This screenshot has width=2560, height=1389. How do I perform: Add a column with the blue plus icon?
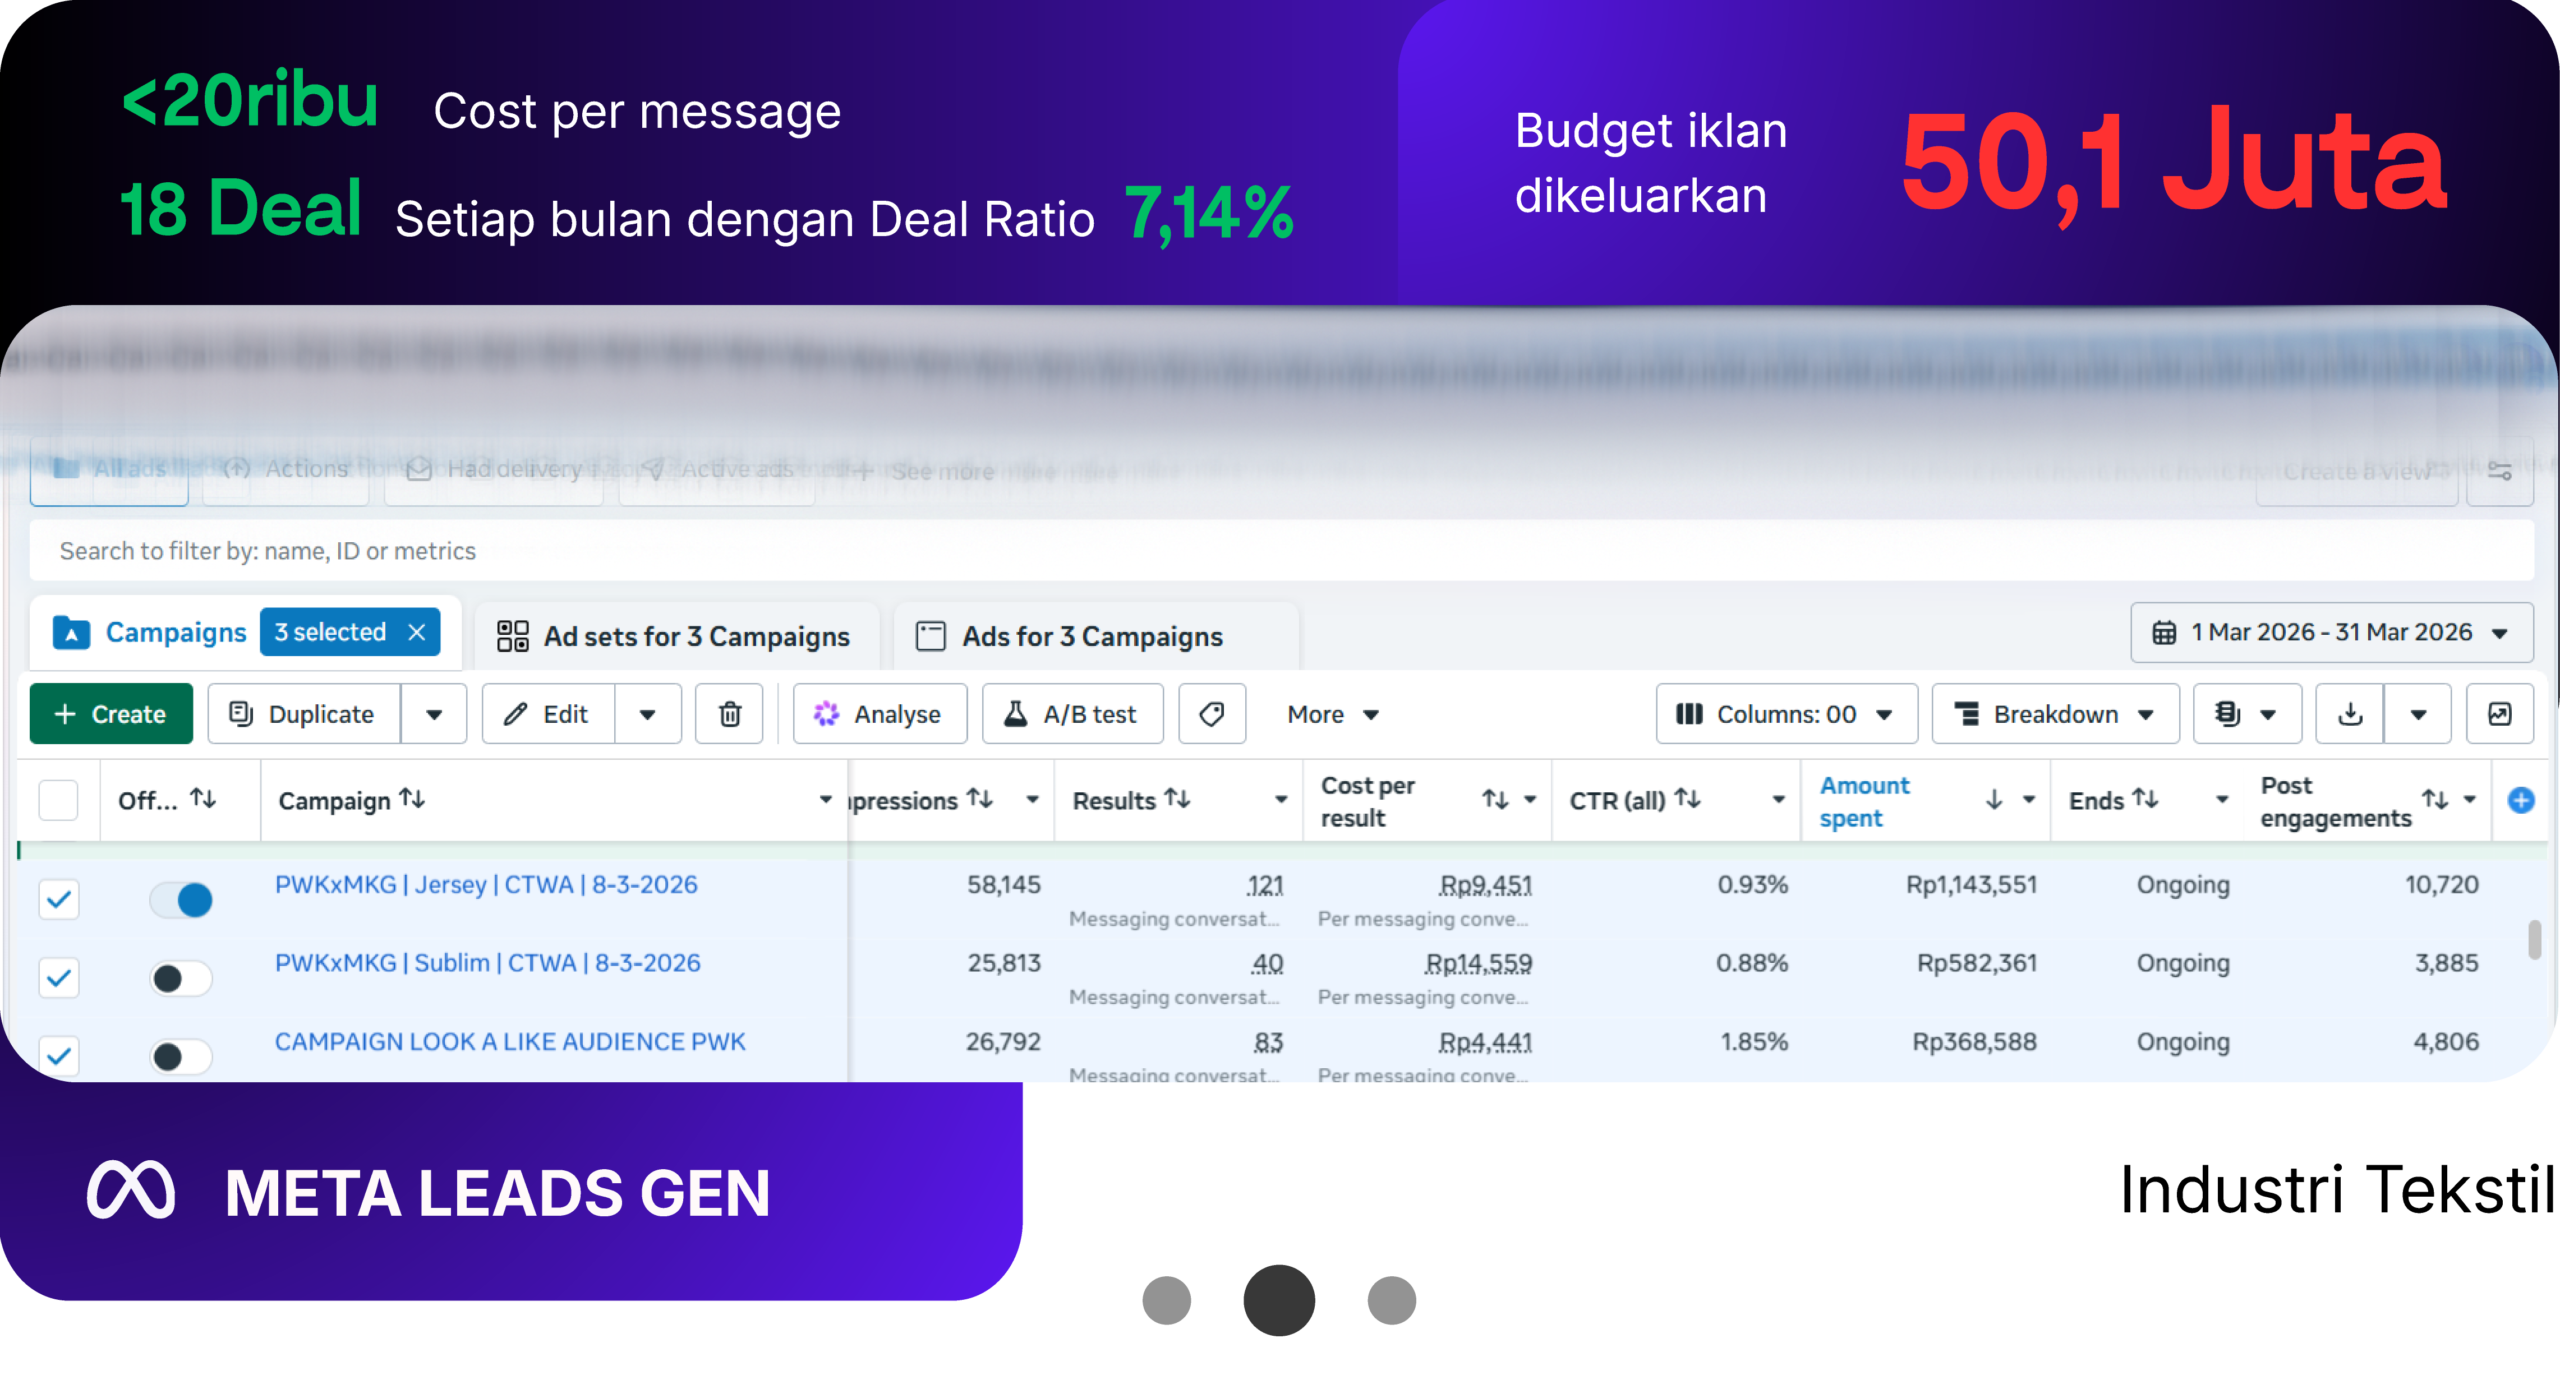(2521, 800)
